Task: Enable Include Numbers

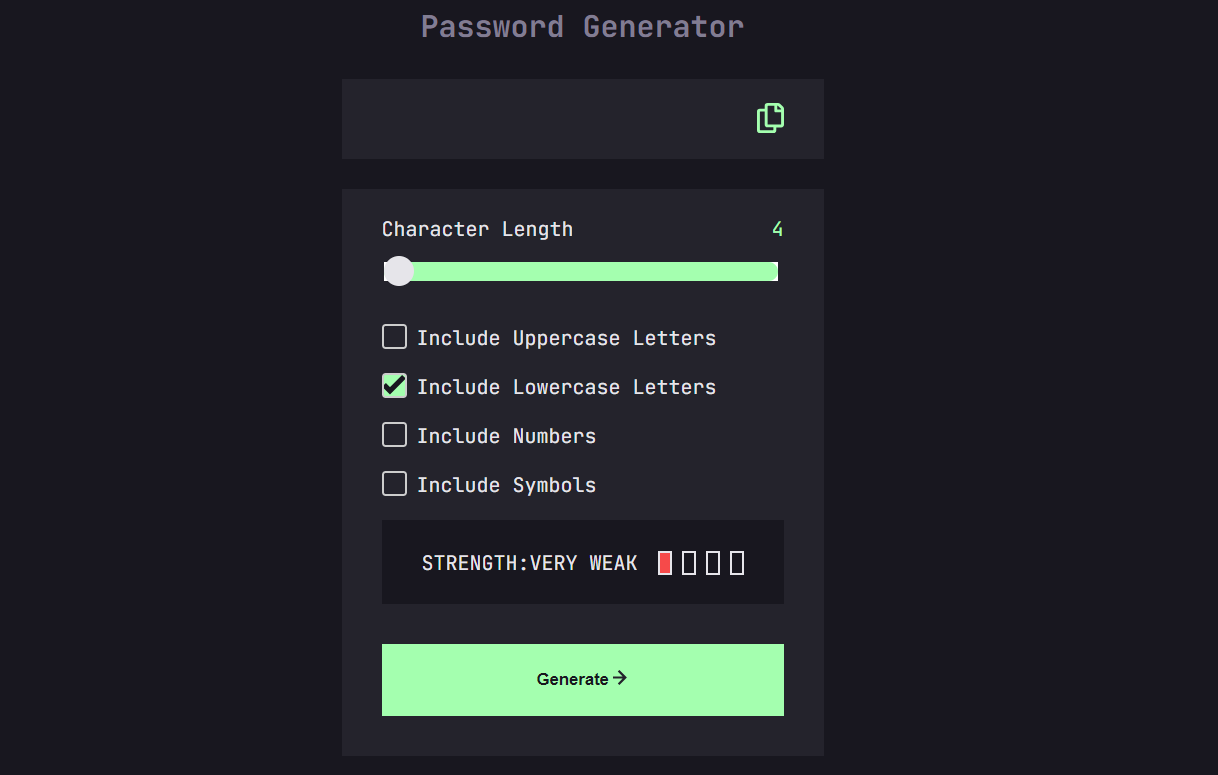Action: point(394,435)
